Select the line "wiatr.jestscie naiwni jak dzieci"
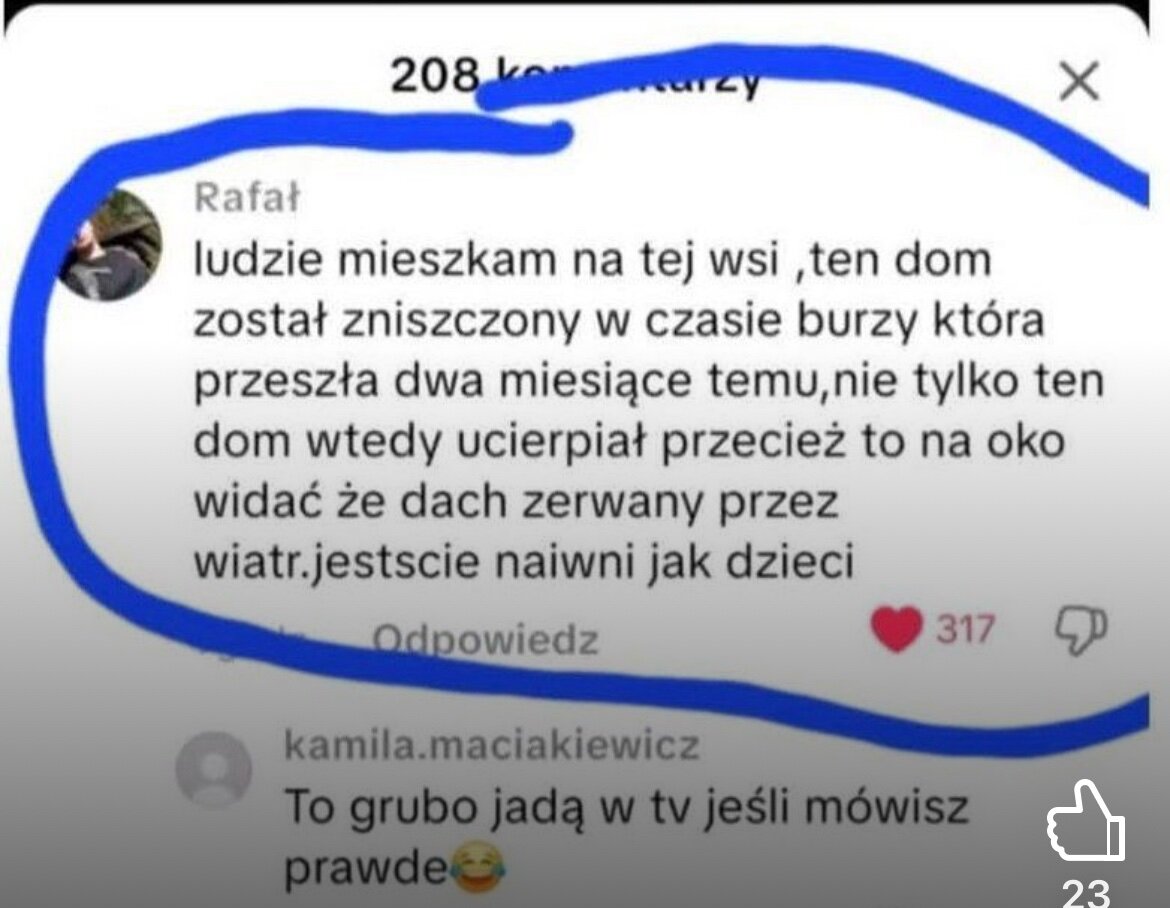1170x908 pixels. (x=523, y=561)
